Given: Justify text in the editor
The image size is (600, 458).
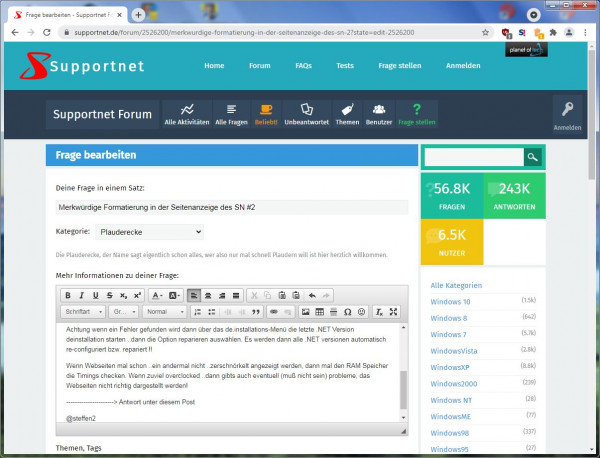Looking at the screenshot, I should pos(236,295).
